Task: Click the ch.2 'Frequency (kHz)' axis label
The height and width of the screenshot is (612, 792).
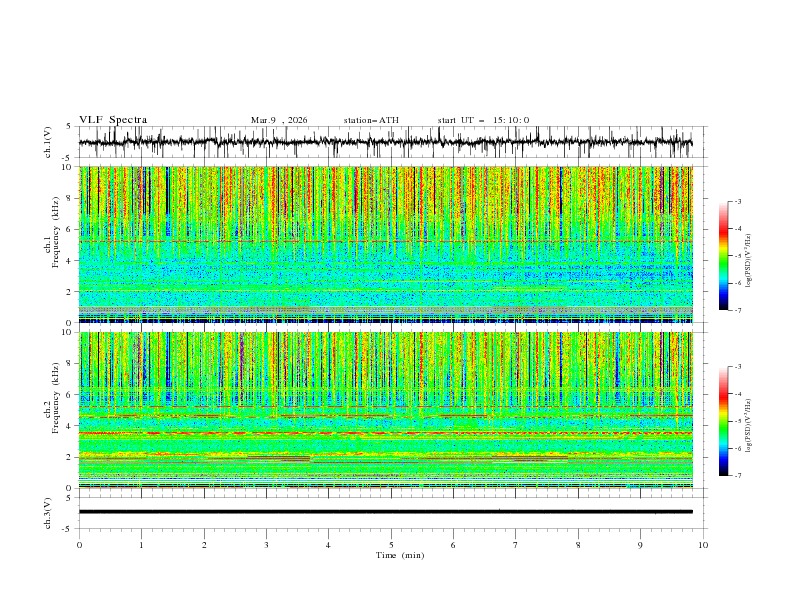Action: pos(56,397)
